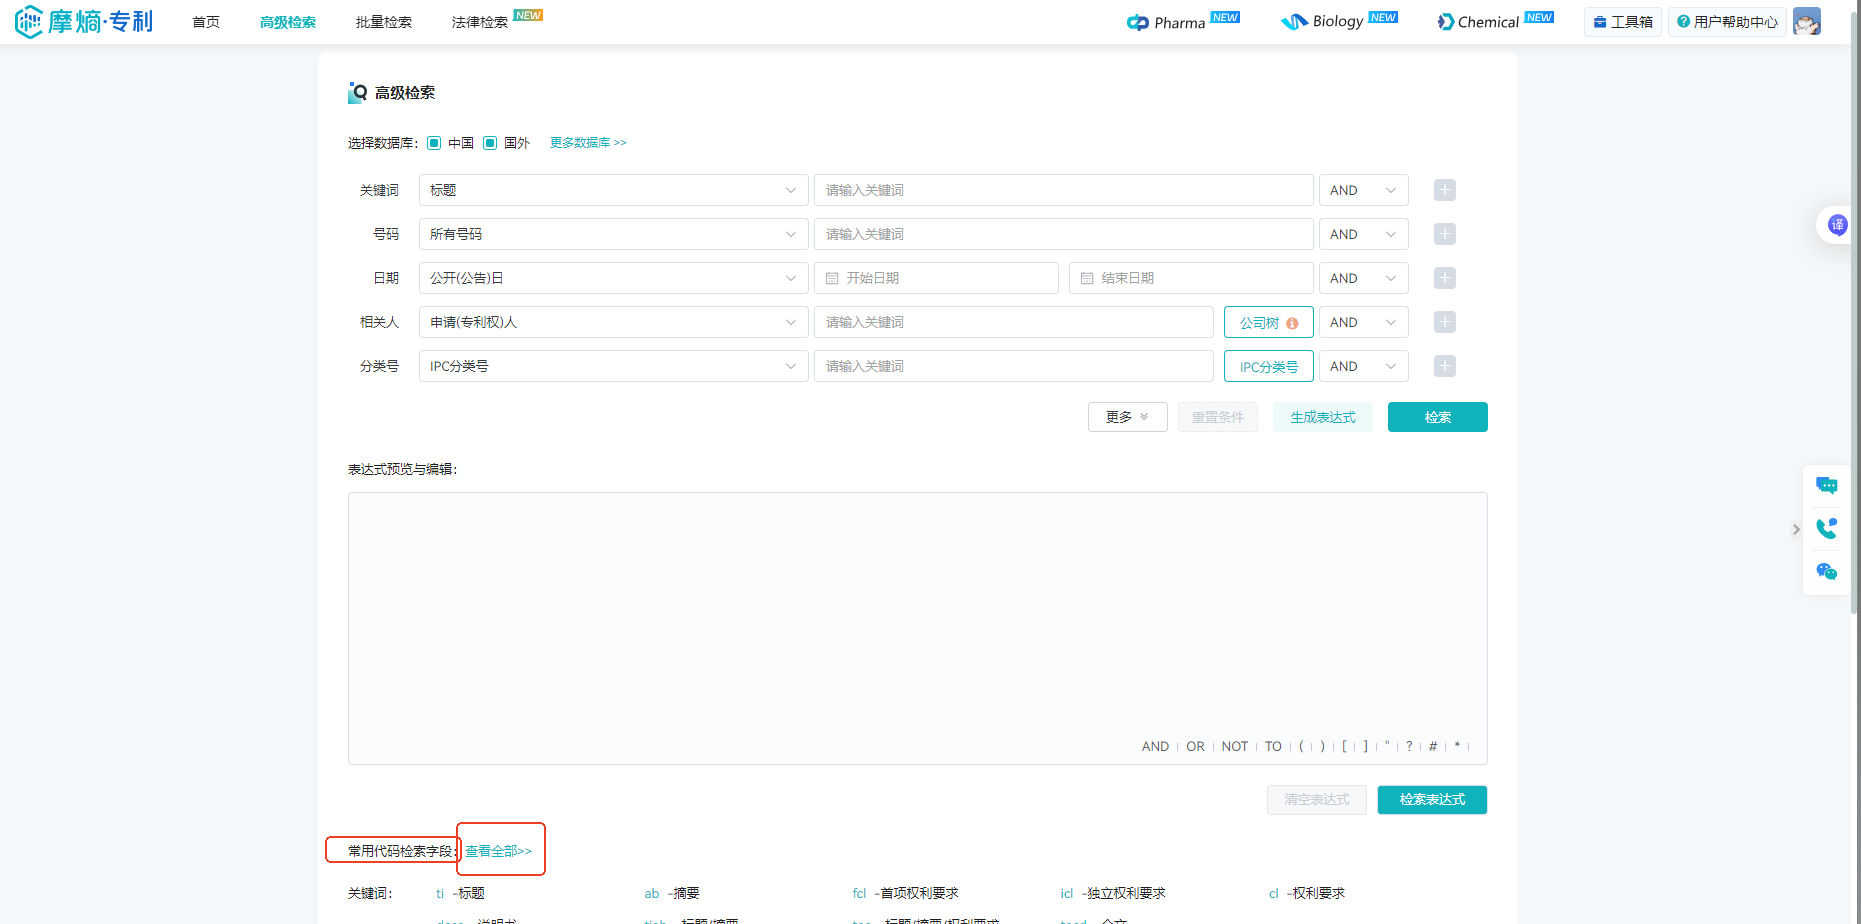This screenshot has width=1861, height=924.
Task: Open the online chat message icon
Action: (x=1826, y=486)
